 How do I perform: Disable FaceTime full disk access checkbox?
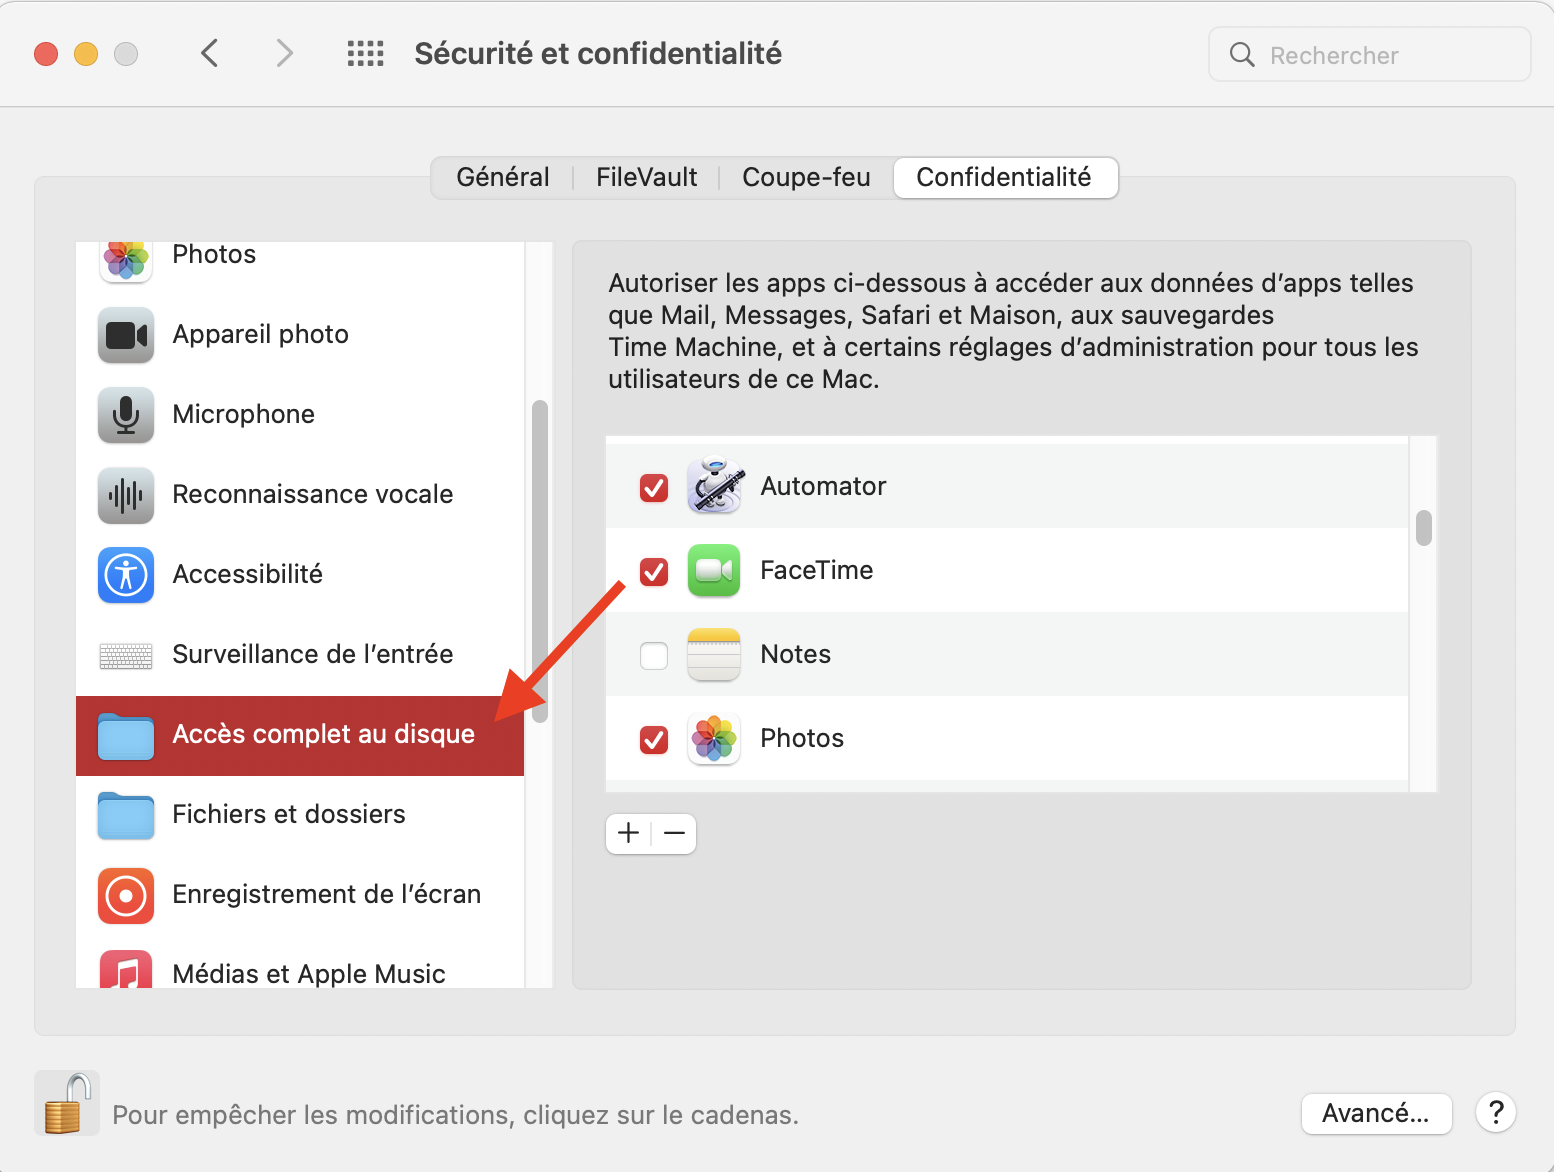pyautogui.click(x=654, y=571)
